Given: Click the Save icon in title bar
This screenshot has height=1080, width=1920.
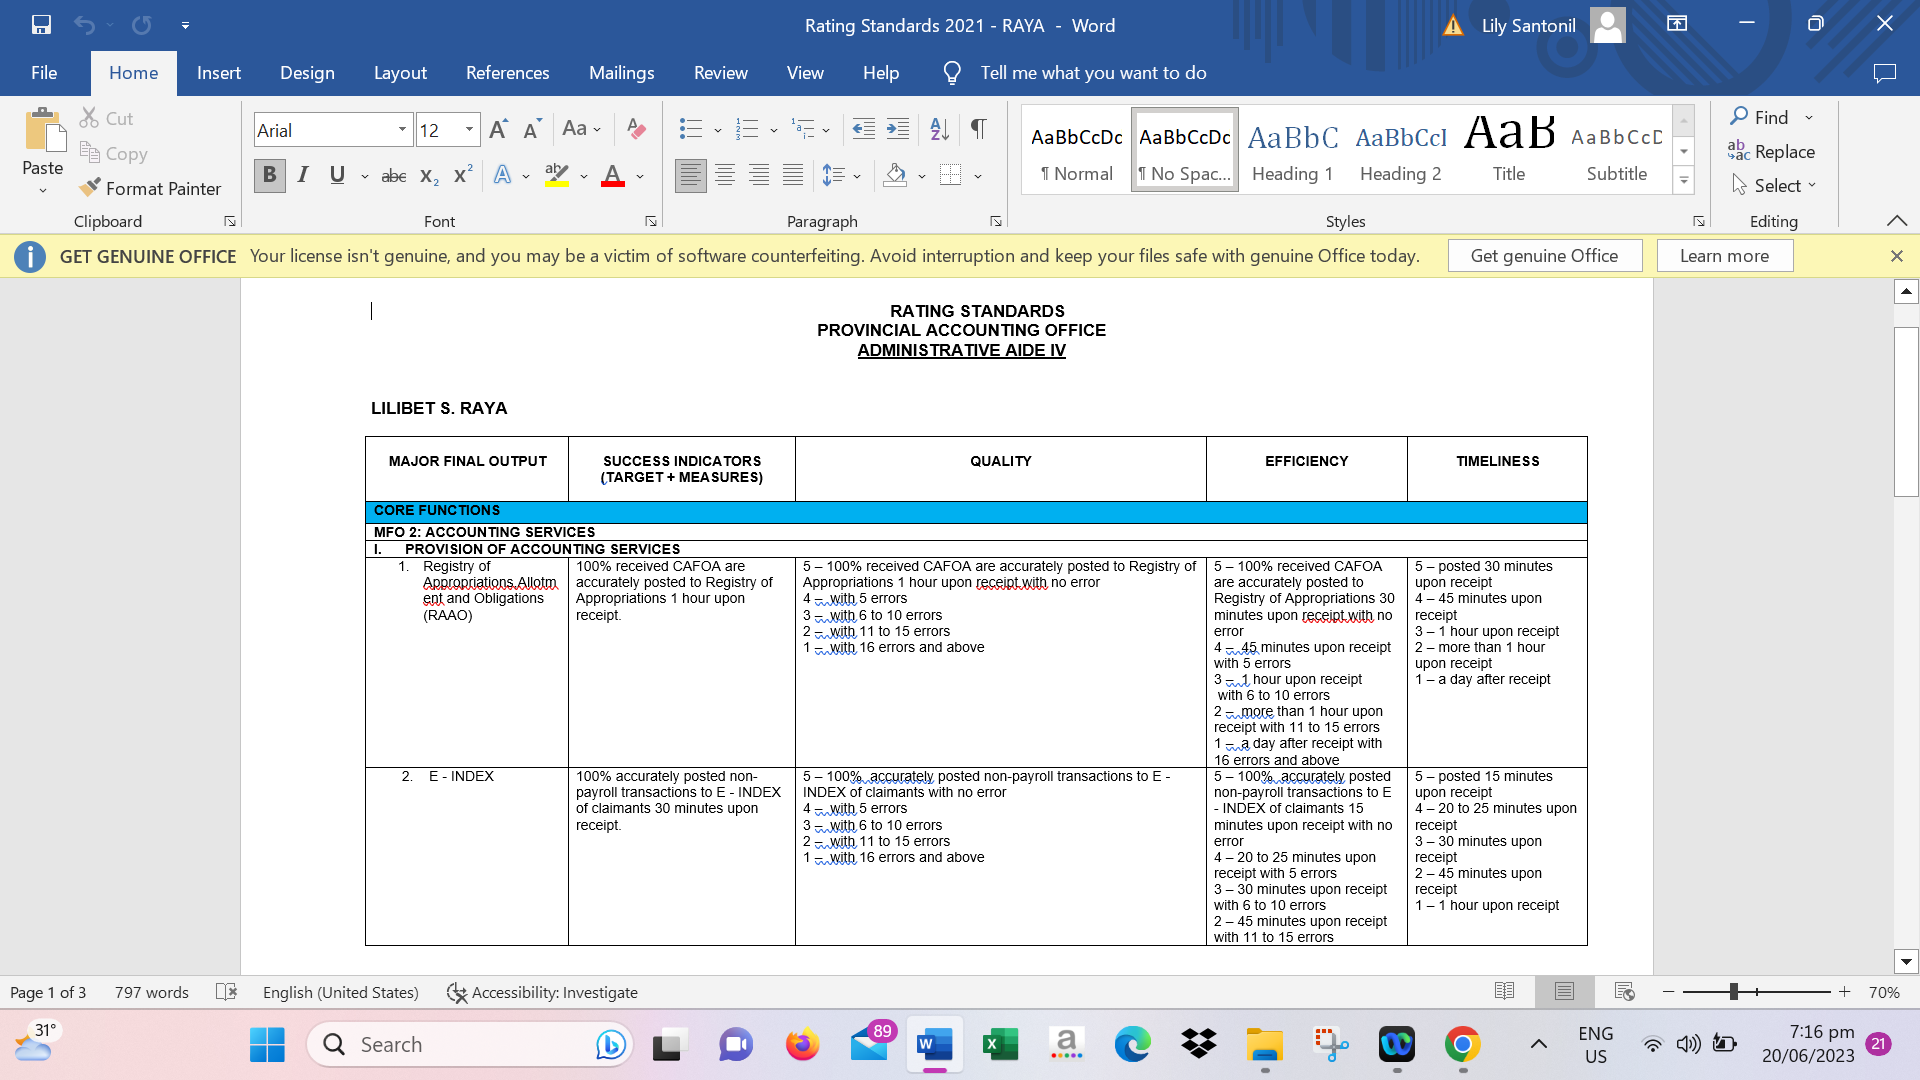Looking at the screenshot, I should 41,25.
